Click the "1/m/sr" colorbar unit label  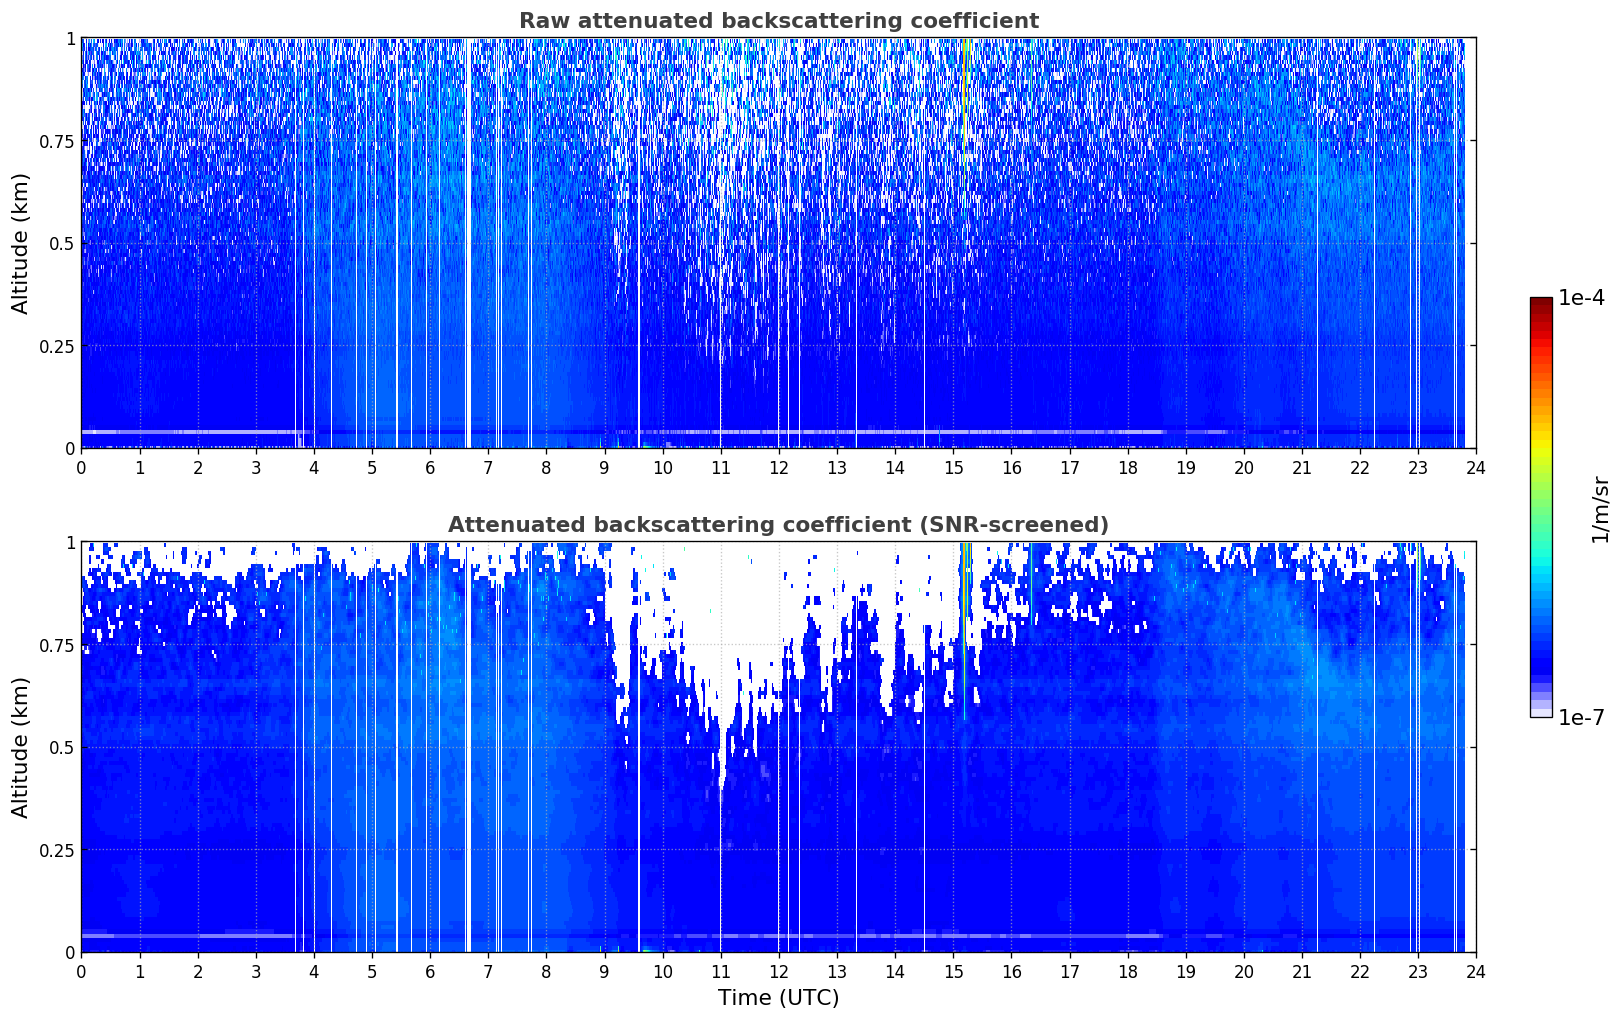tap(1600, 508)
